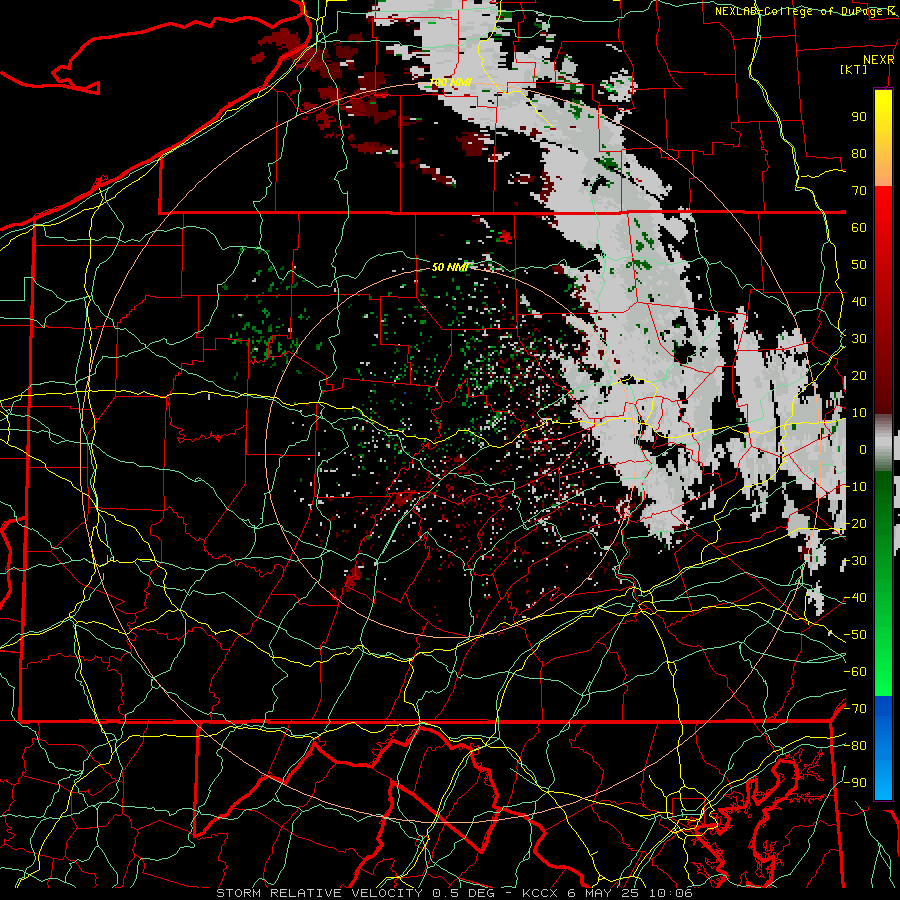Select the -60 knot scale label

(x=855, y=672)
